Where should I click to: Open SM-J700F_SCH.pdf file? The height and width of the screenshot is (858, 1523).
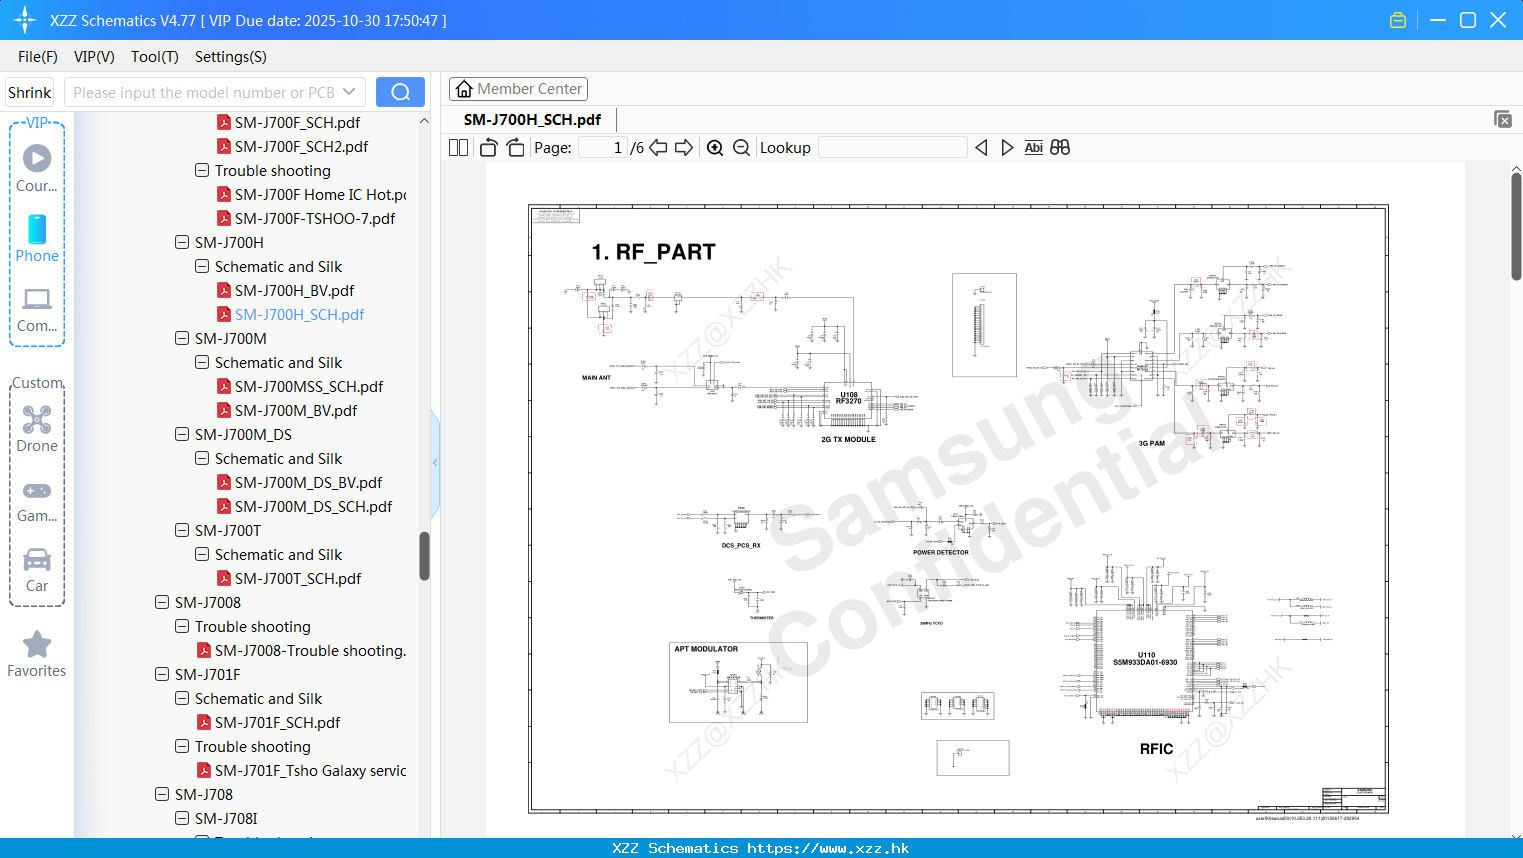(x=297, y=123)
